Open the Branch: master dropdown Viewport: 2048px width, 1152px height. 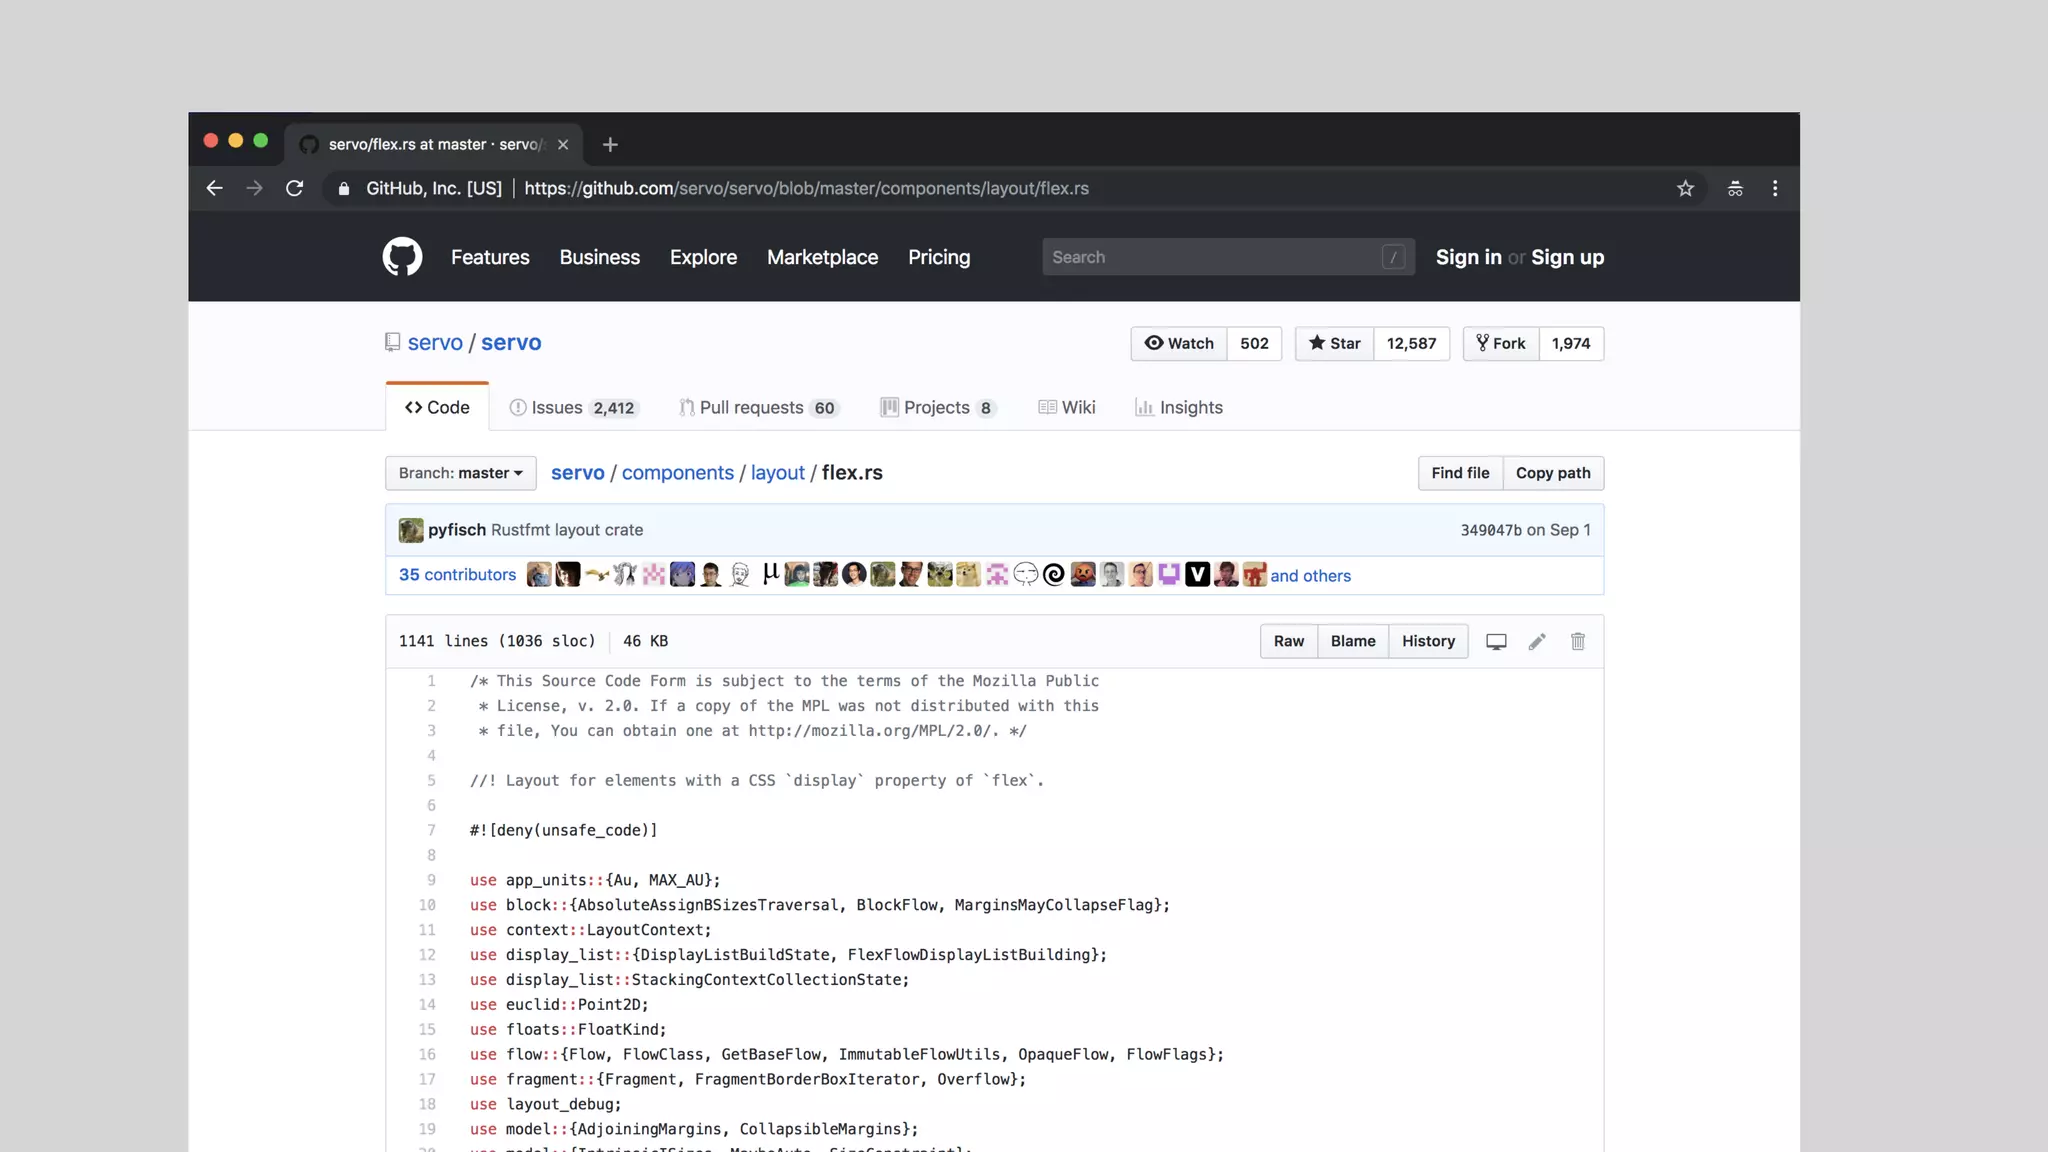point(461,473)
